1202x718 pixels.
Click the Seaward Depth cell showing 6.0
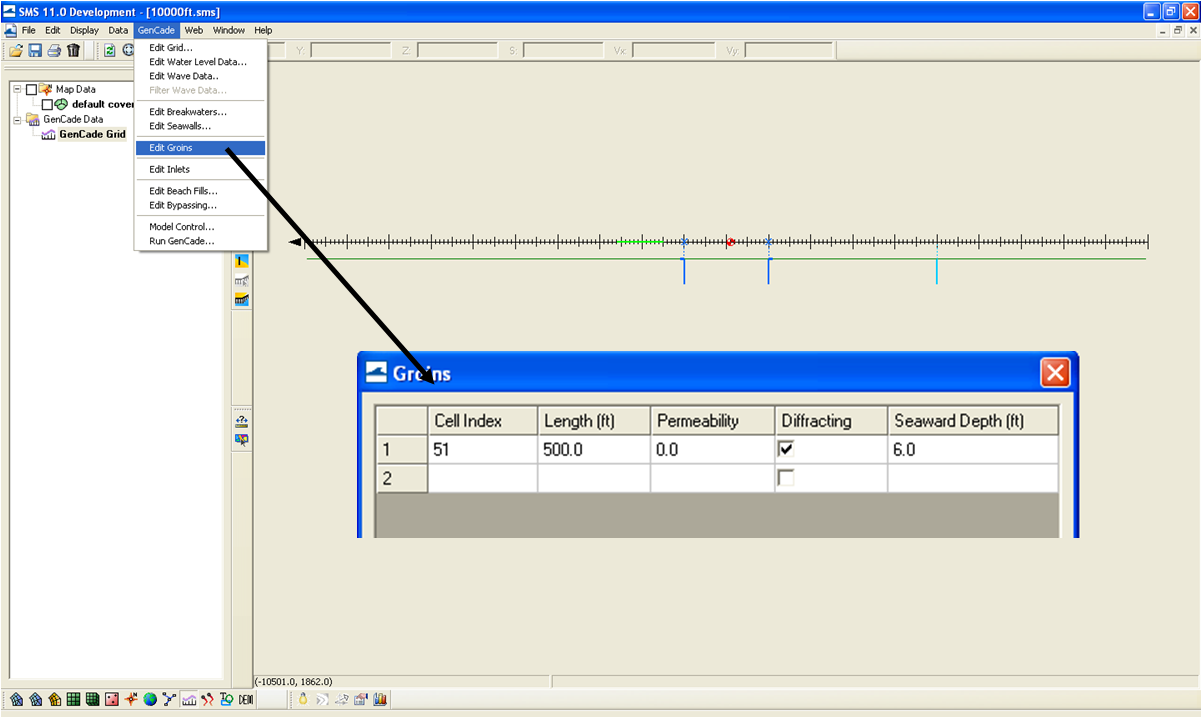point(973,450)
